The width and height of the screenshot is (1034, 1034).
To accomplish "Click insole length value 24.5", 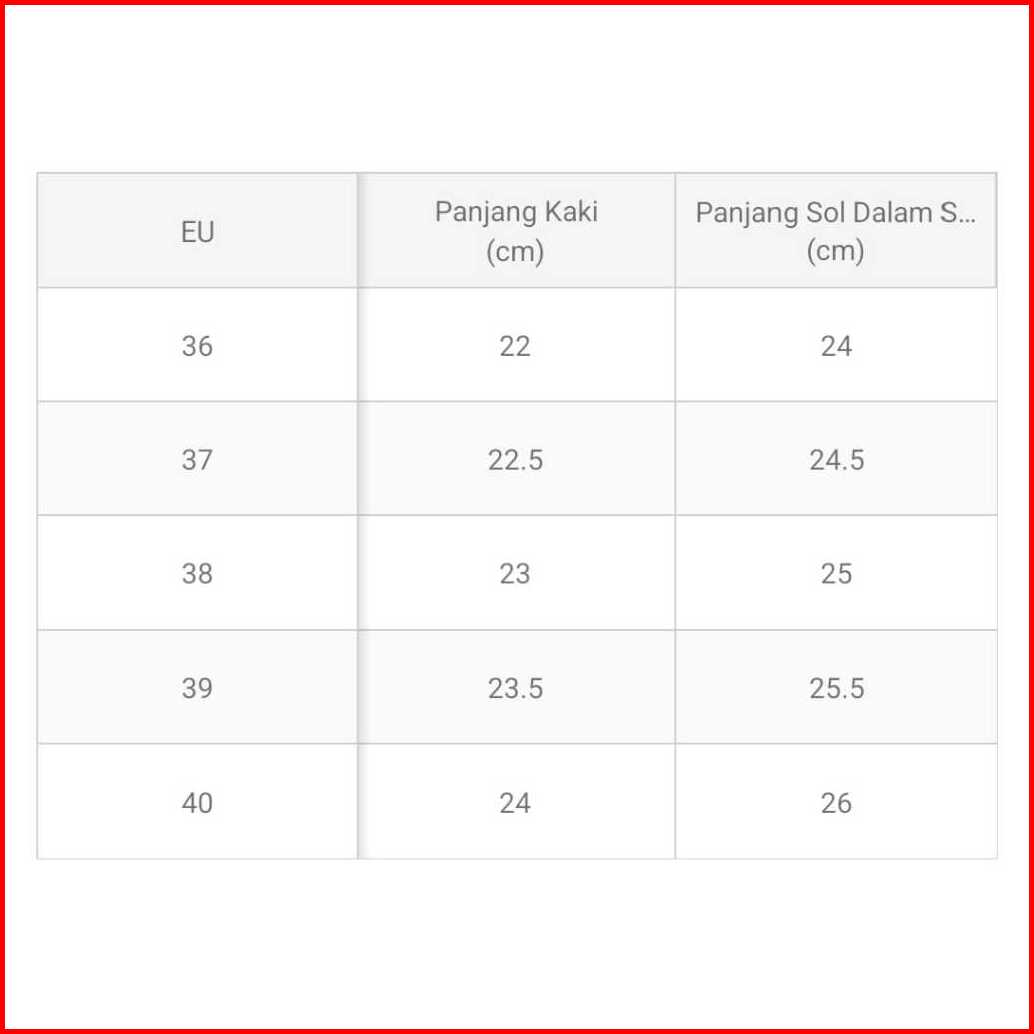I will point(836,460).
